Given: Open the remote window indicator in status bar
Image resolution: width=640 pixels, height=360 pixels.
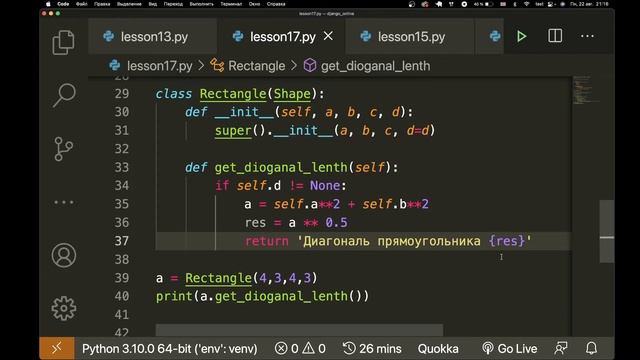Looking at the screenshot, I should [57, 348].
